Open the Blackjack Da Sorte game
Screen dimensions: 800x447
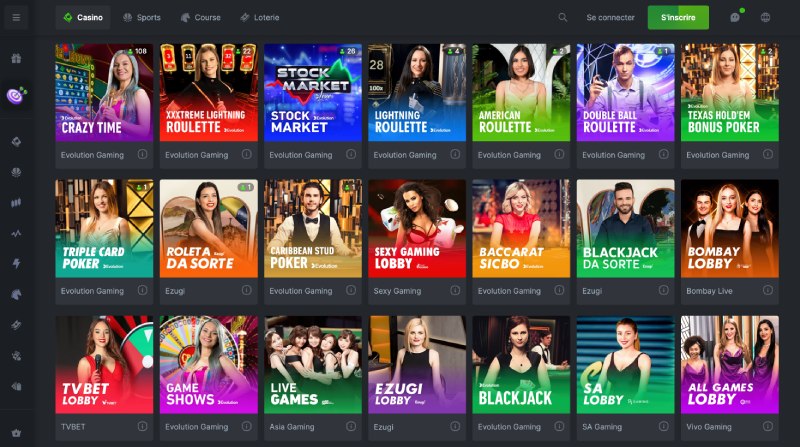click(x=626, y=228)
